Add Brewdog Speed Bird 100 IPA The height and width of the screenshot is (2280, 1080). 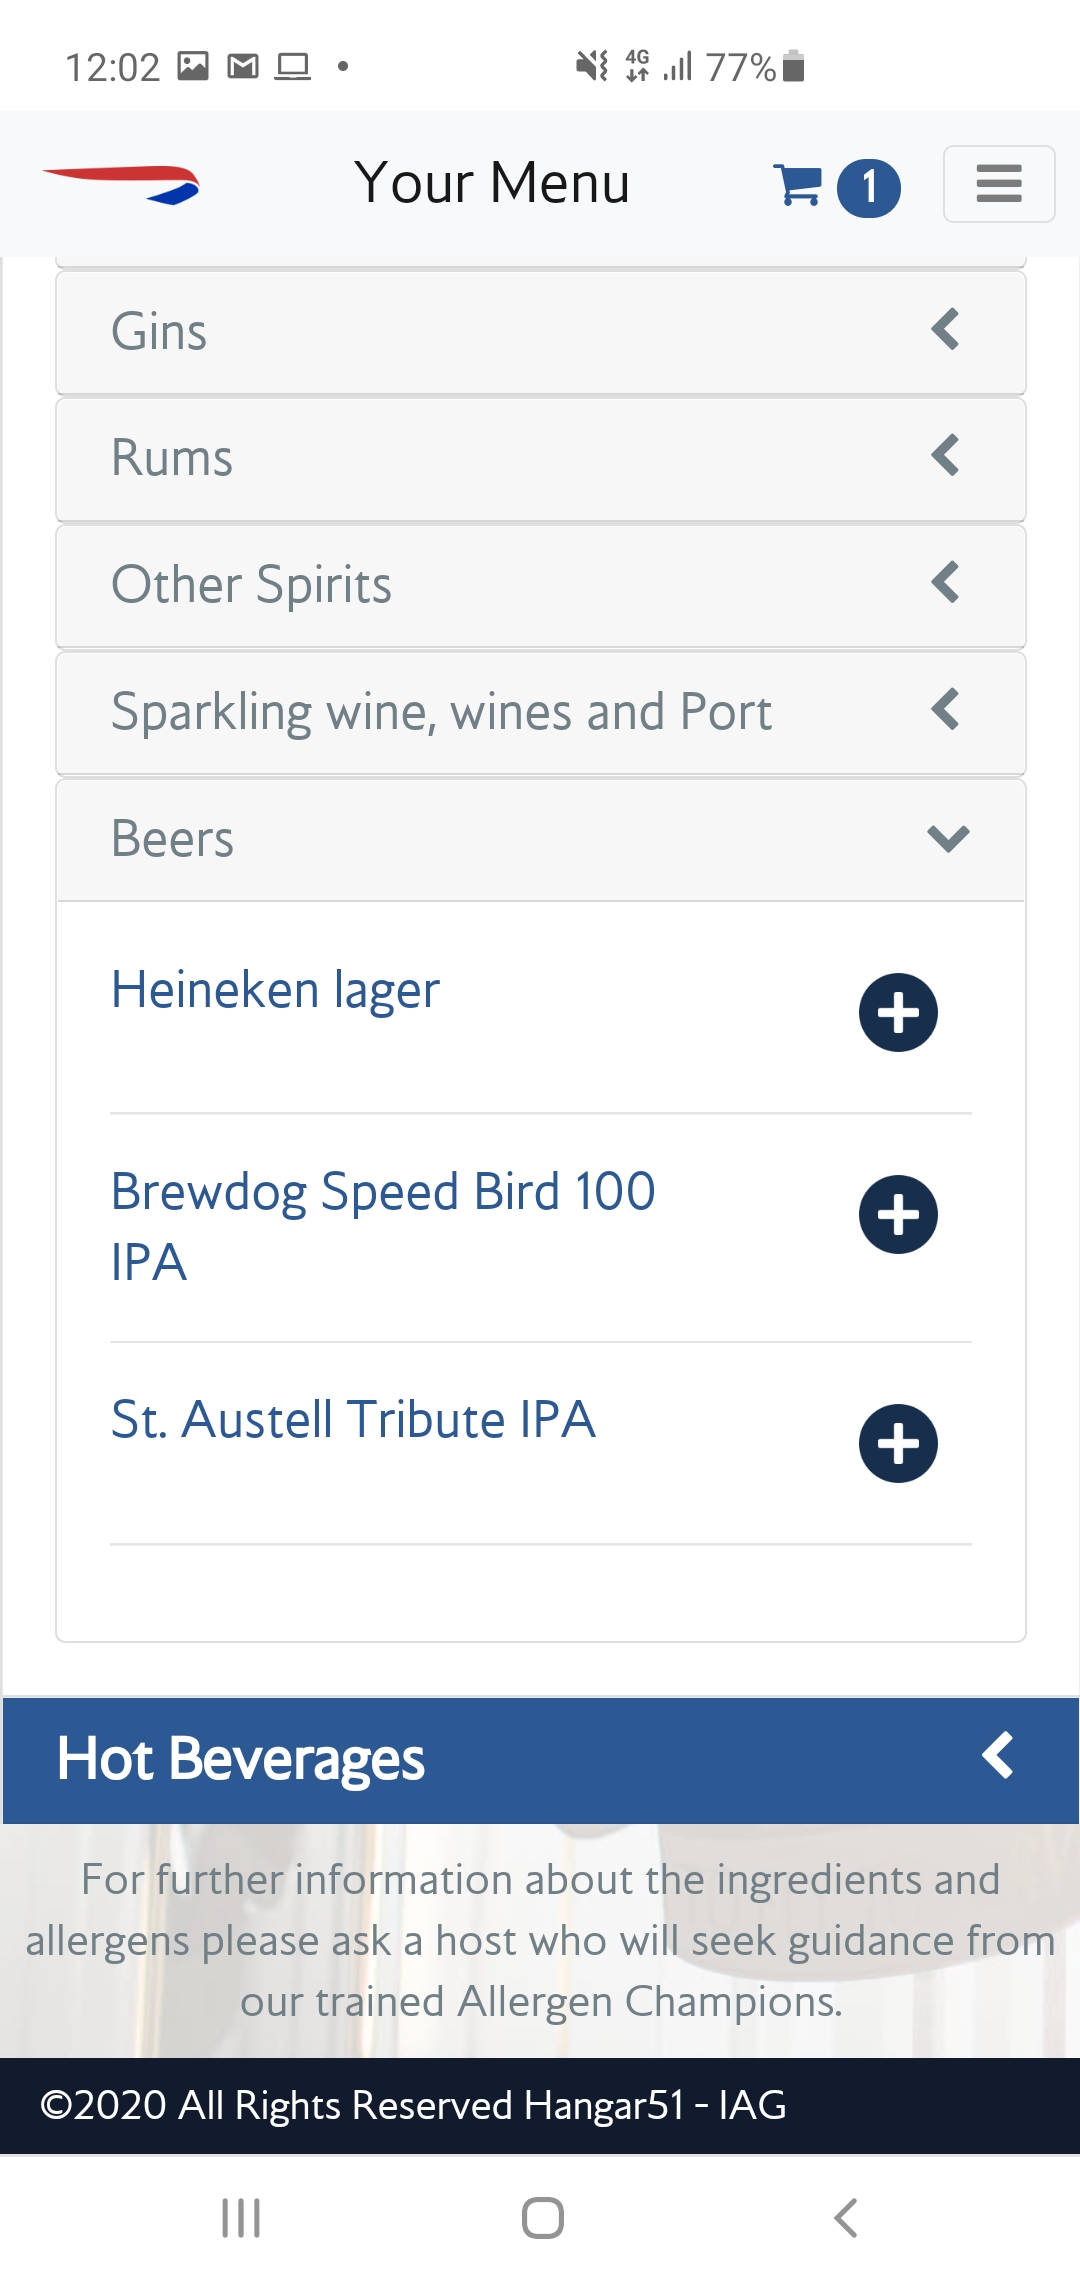pos(898,1214)
